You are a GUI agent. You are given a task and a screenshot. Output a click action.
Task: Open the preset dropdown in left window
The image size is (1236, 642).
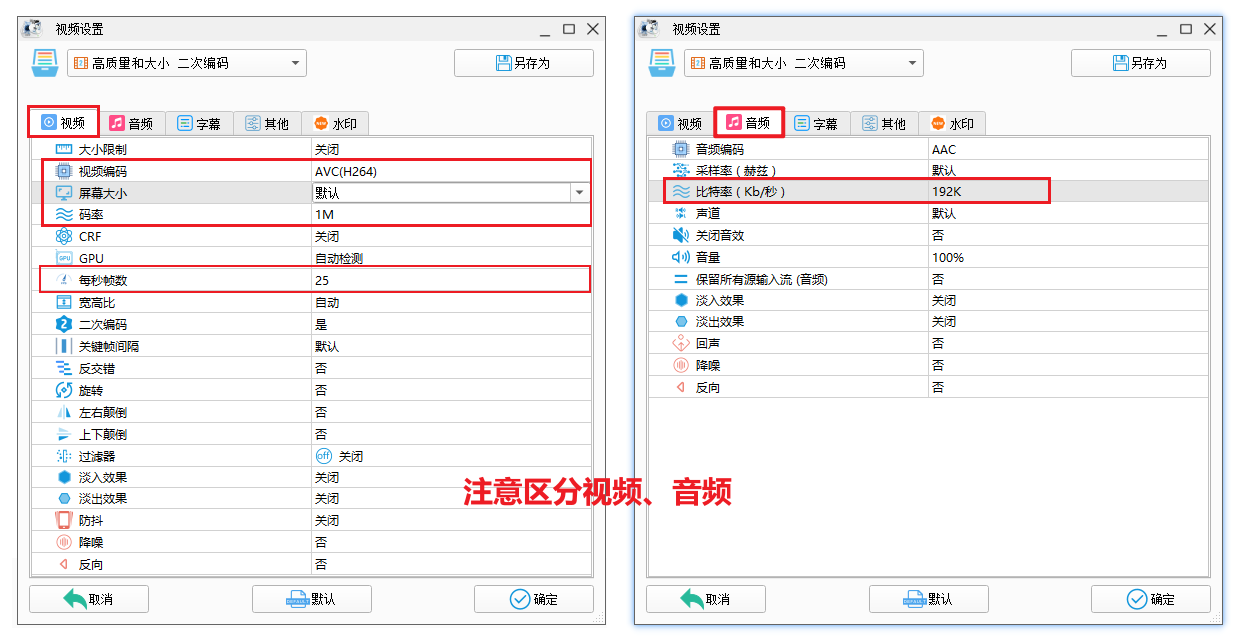click(x=187, y=63)
